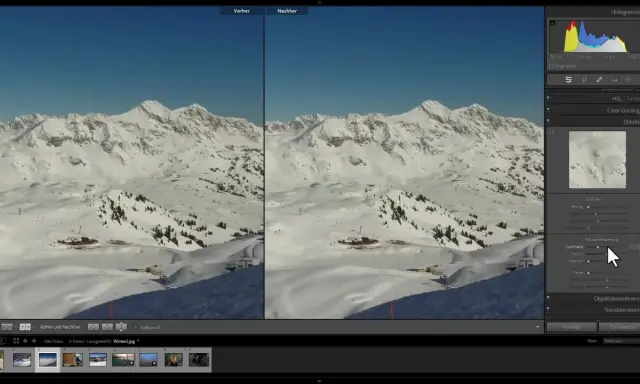Select the Nachher label tab

287,11
